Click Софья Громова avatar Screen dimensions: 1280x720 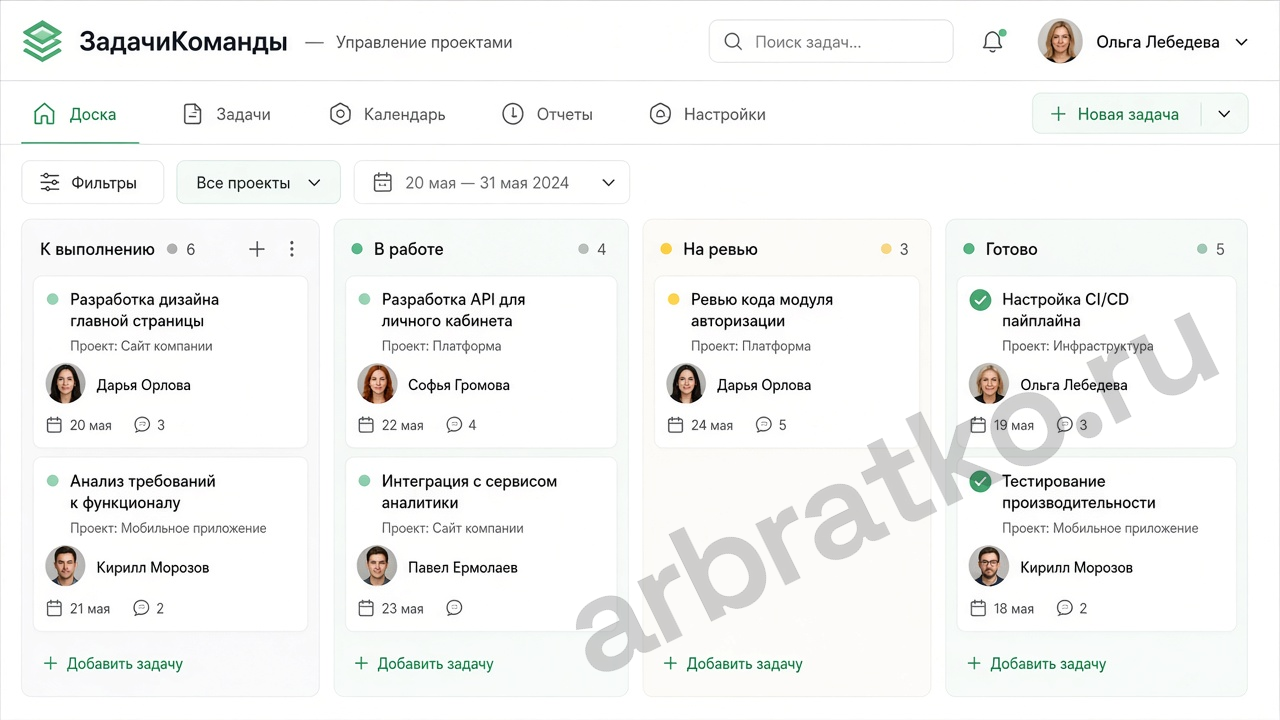pos(377,384)
